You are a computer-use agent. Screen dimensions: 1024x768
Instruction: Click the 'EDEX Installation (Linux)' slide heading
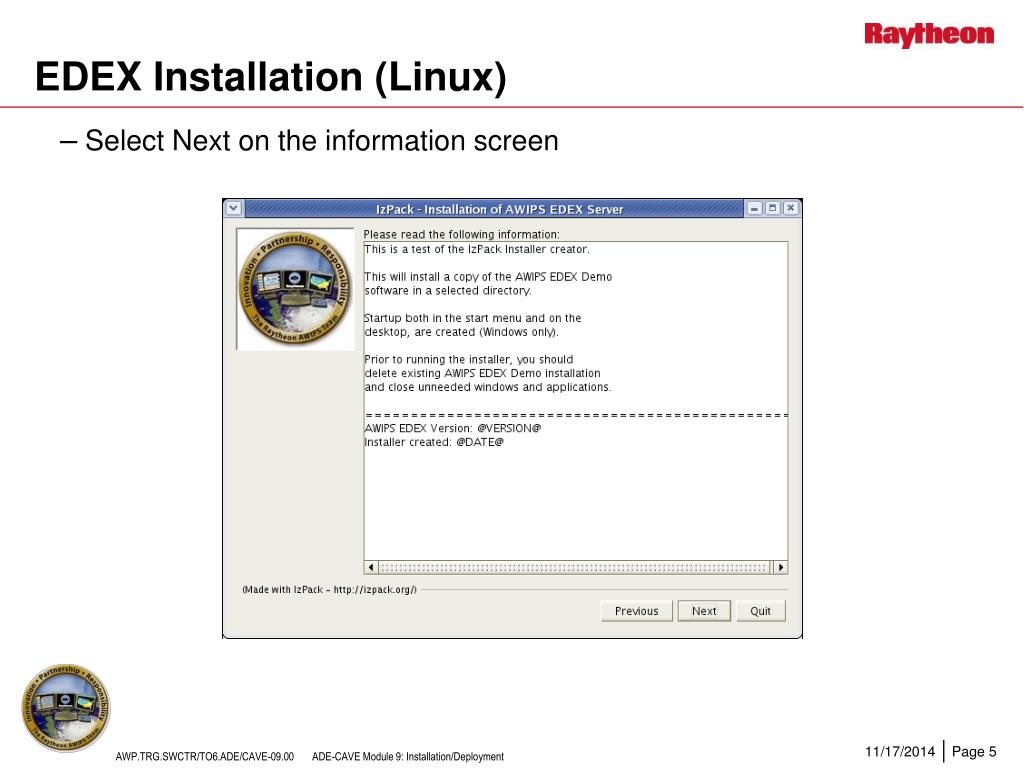[270, 76]
